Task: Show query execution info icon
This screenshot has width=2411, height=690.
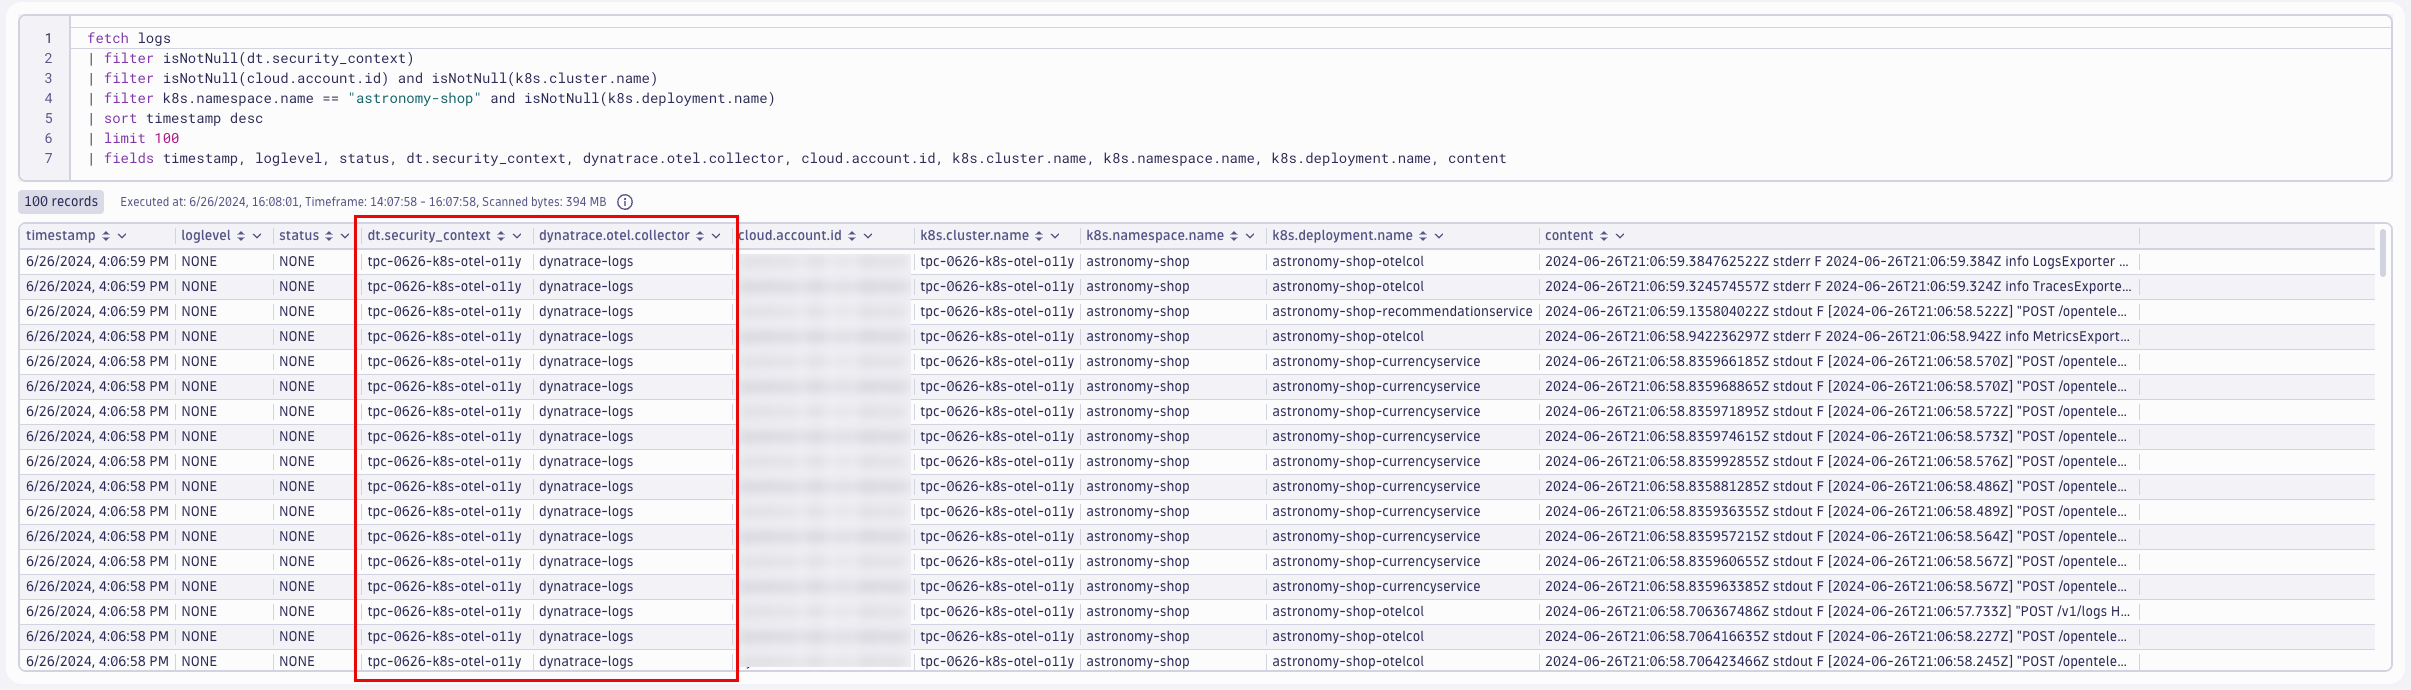Action: (x=625, y=202)
